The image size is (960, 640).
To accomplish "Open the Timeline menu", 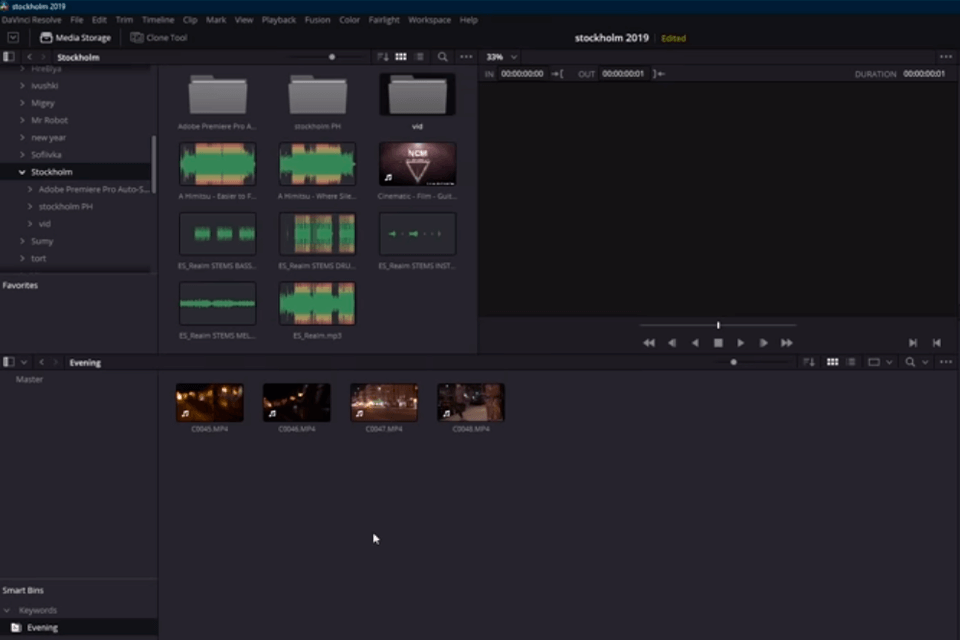I will tap(158, 20).
